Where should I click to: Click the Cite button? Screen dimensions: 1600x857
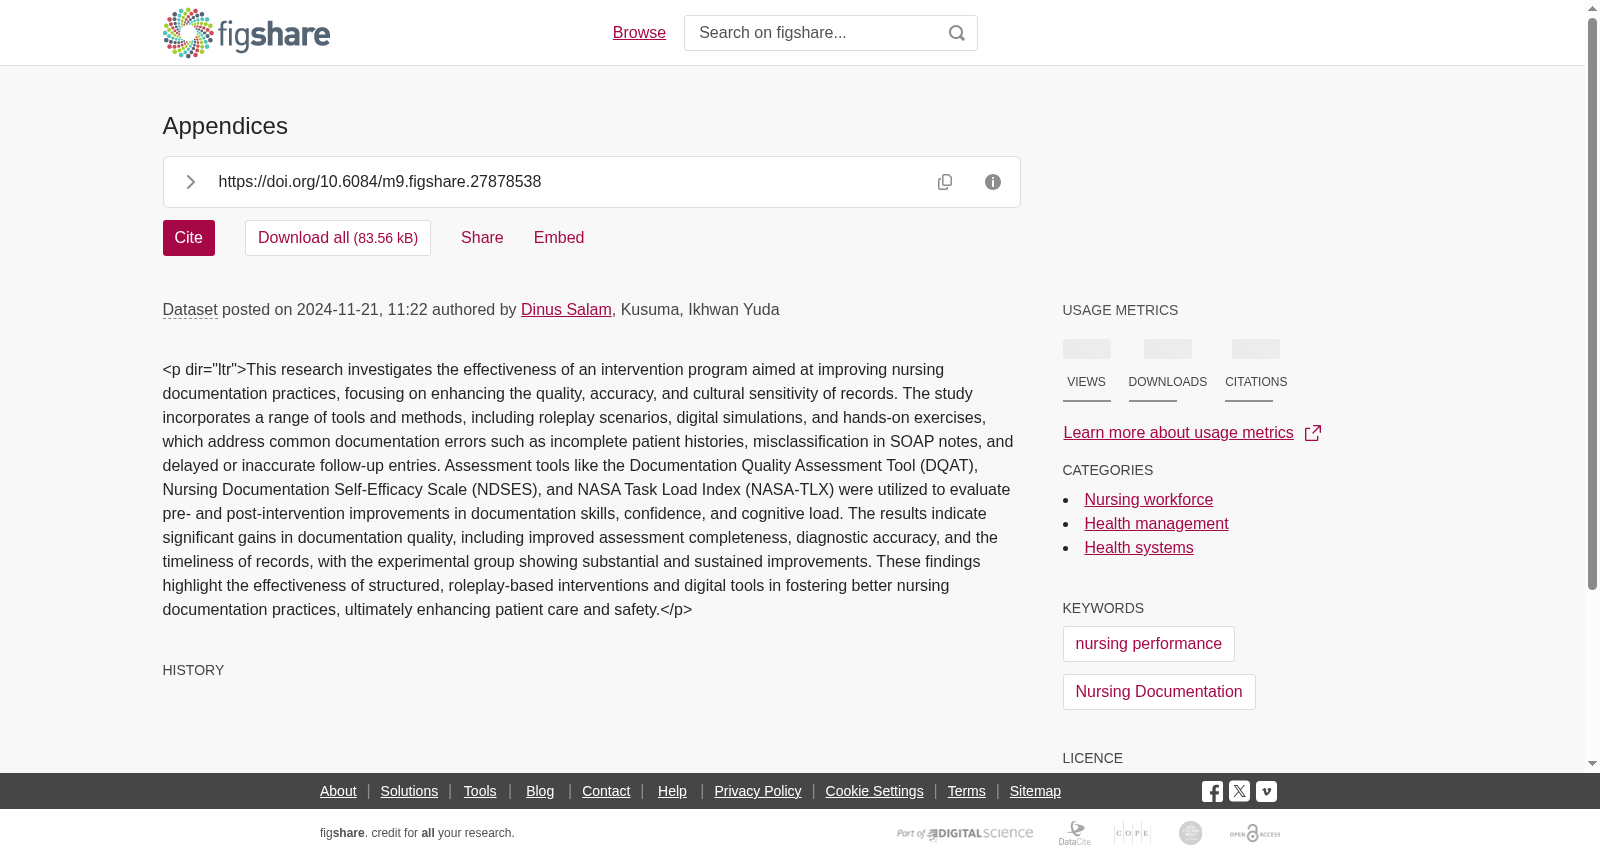coord(189,238)
